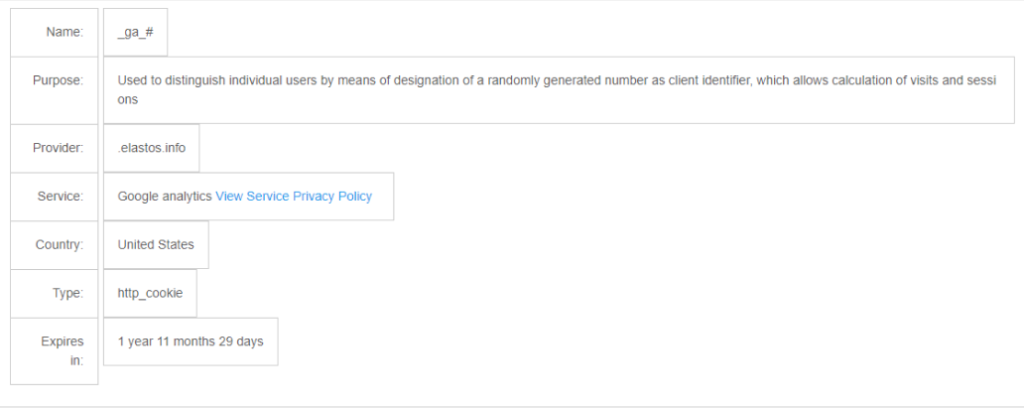Click the Purpose label cell

(x=54, y=90)
